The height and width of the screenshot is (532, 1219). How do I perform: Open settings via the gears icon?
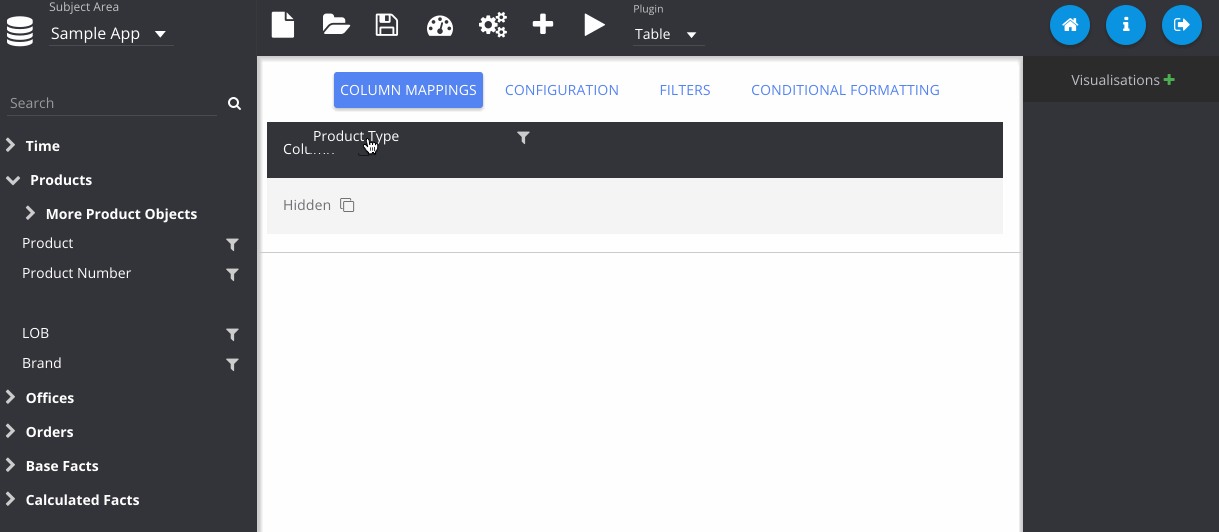coord(493,25)
